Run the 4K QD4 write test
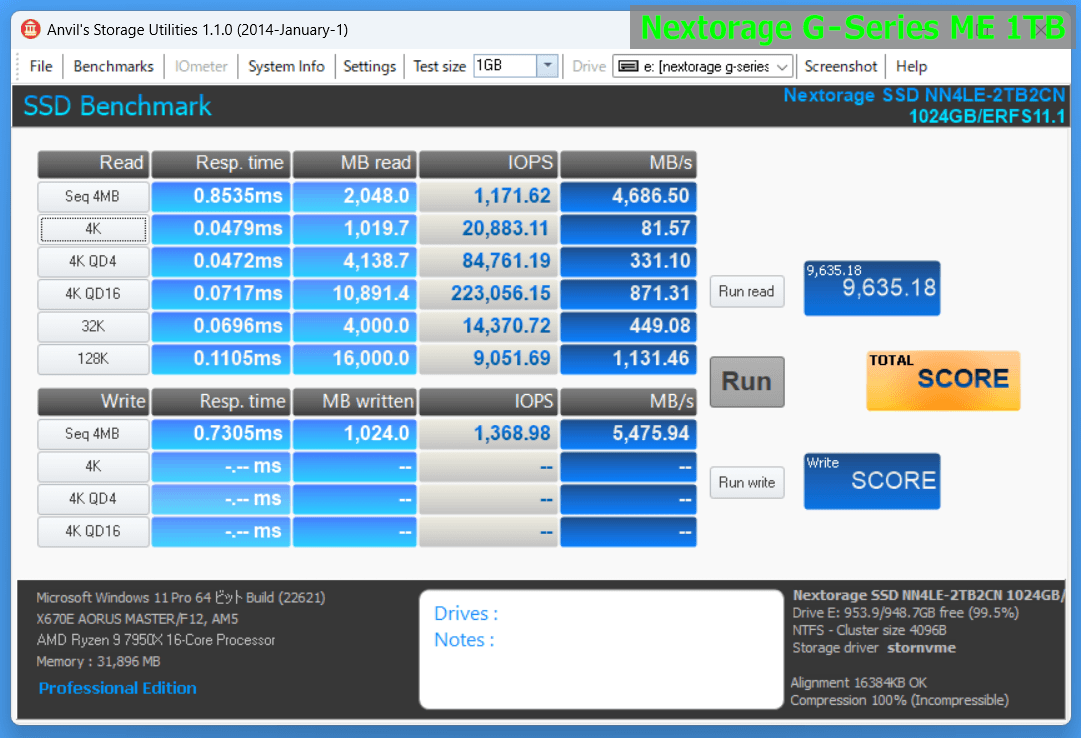The image size is (1081, 738). [x=93, y=499]
